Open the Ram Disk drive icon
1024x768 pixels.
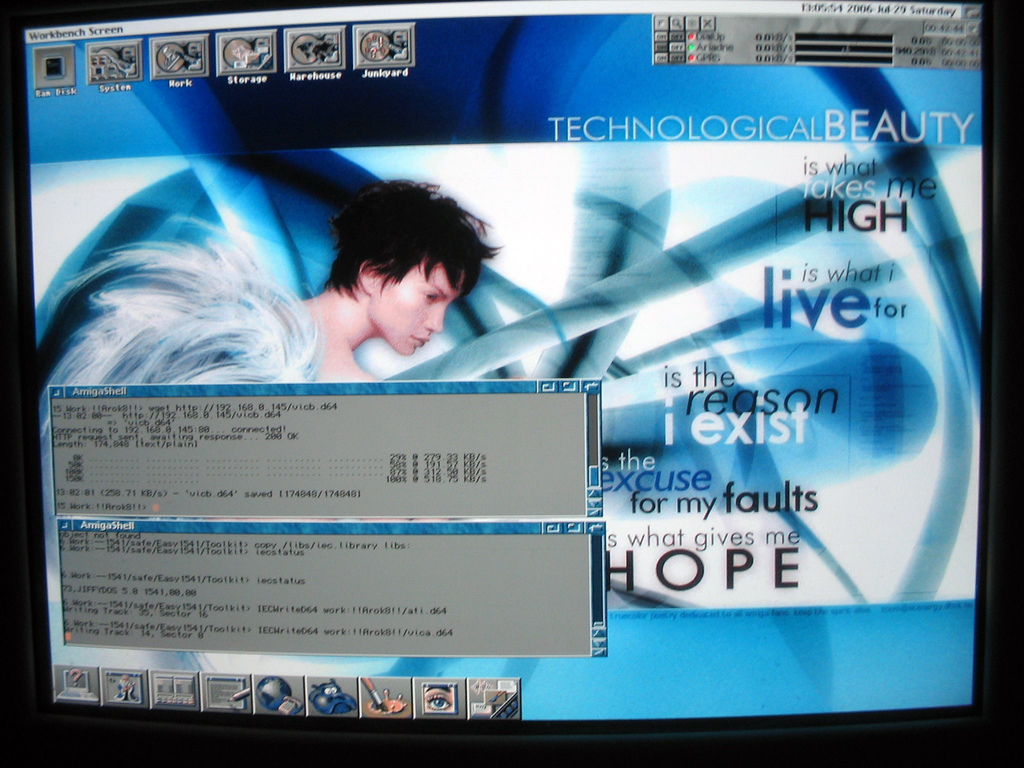(x=54, y=68)
